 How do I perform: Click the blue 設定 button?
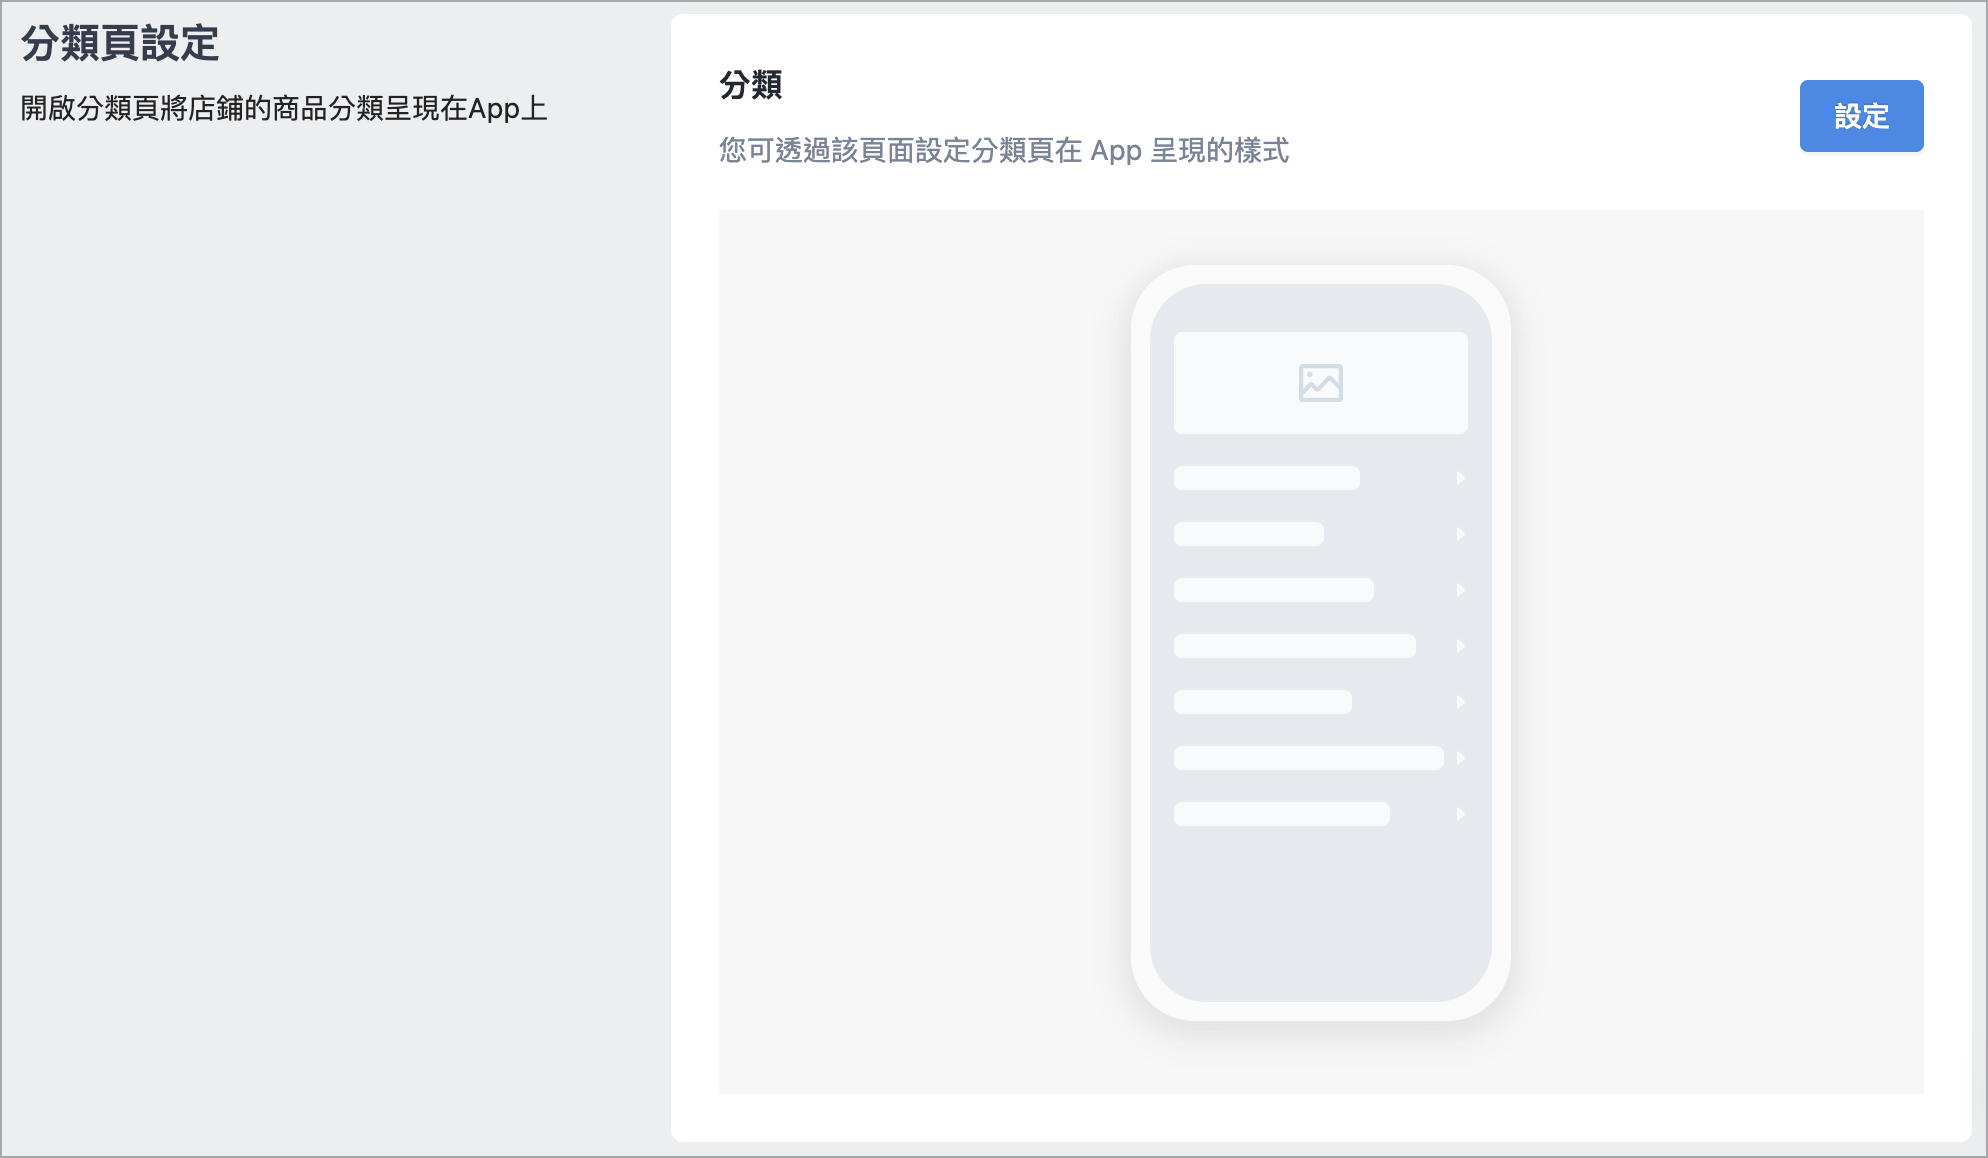[1861, 116]
